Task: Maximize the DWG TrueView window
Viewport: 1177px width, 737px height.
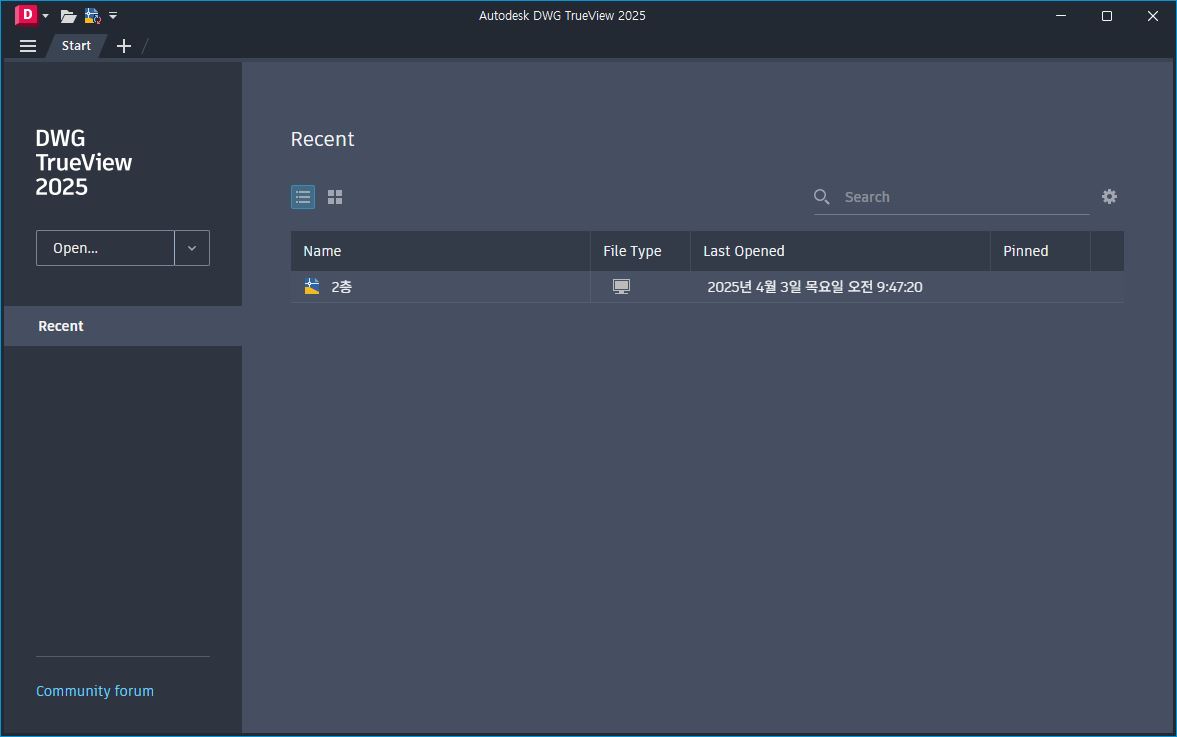Action: (1106, 16)
